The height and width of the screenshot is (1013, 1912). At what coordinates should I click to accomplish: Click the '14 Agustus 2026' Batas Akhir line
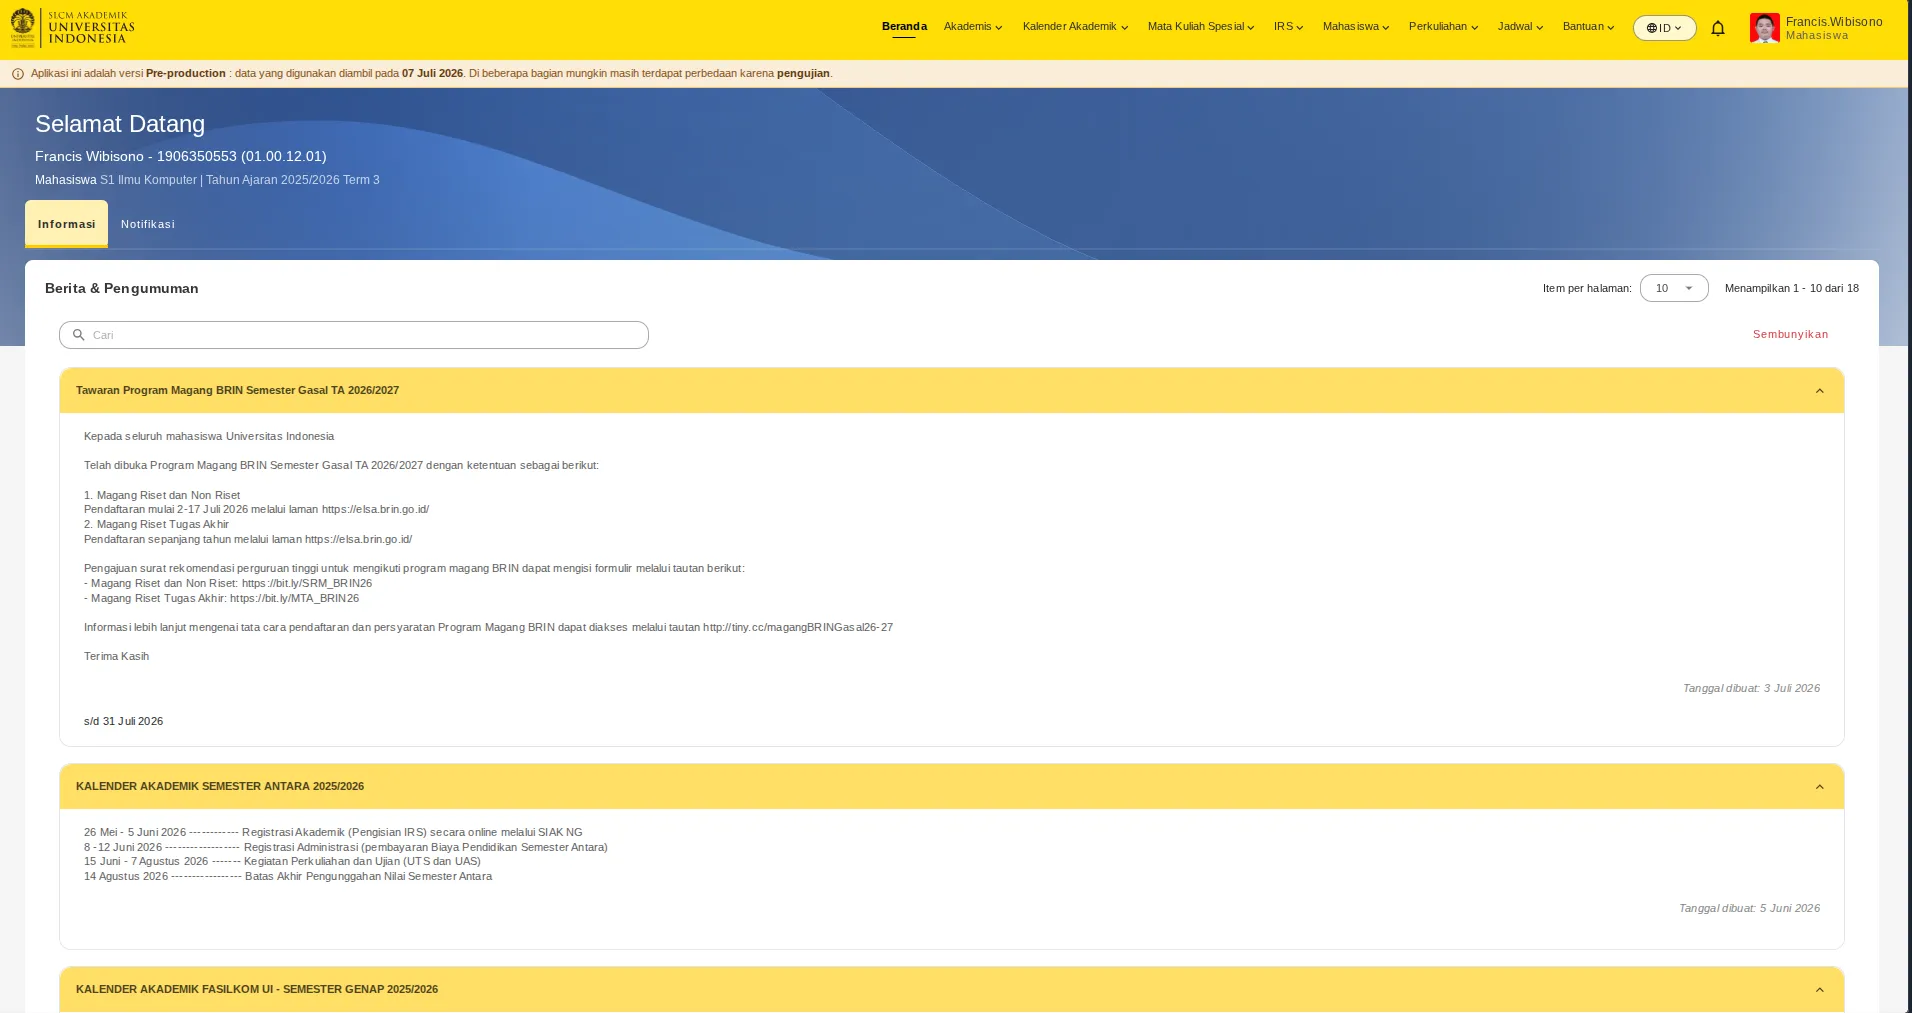(x=288, y=876)
